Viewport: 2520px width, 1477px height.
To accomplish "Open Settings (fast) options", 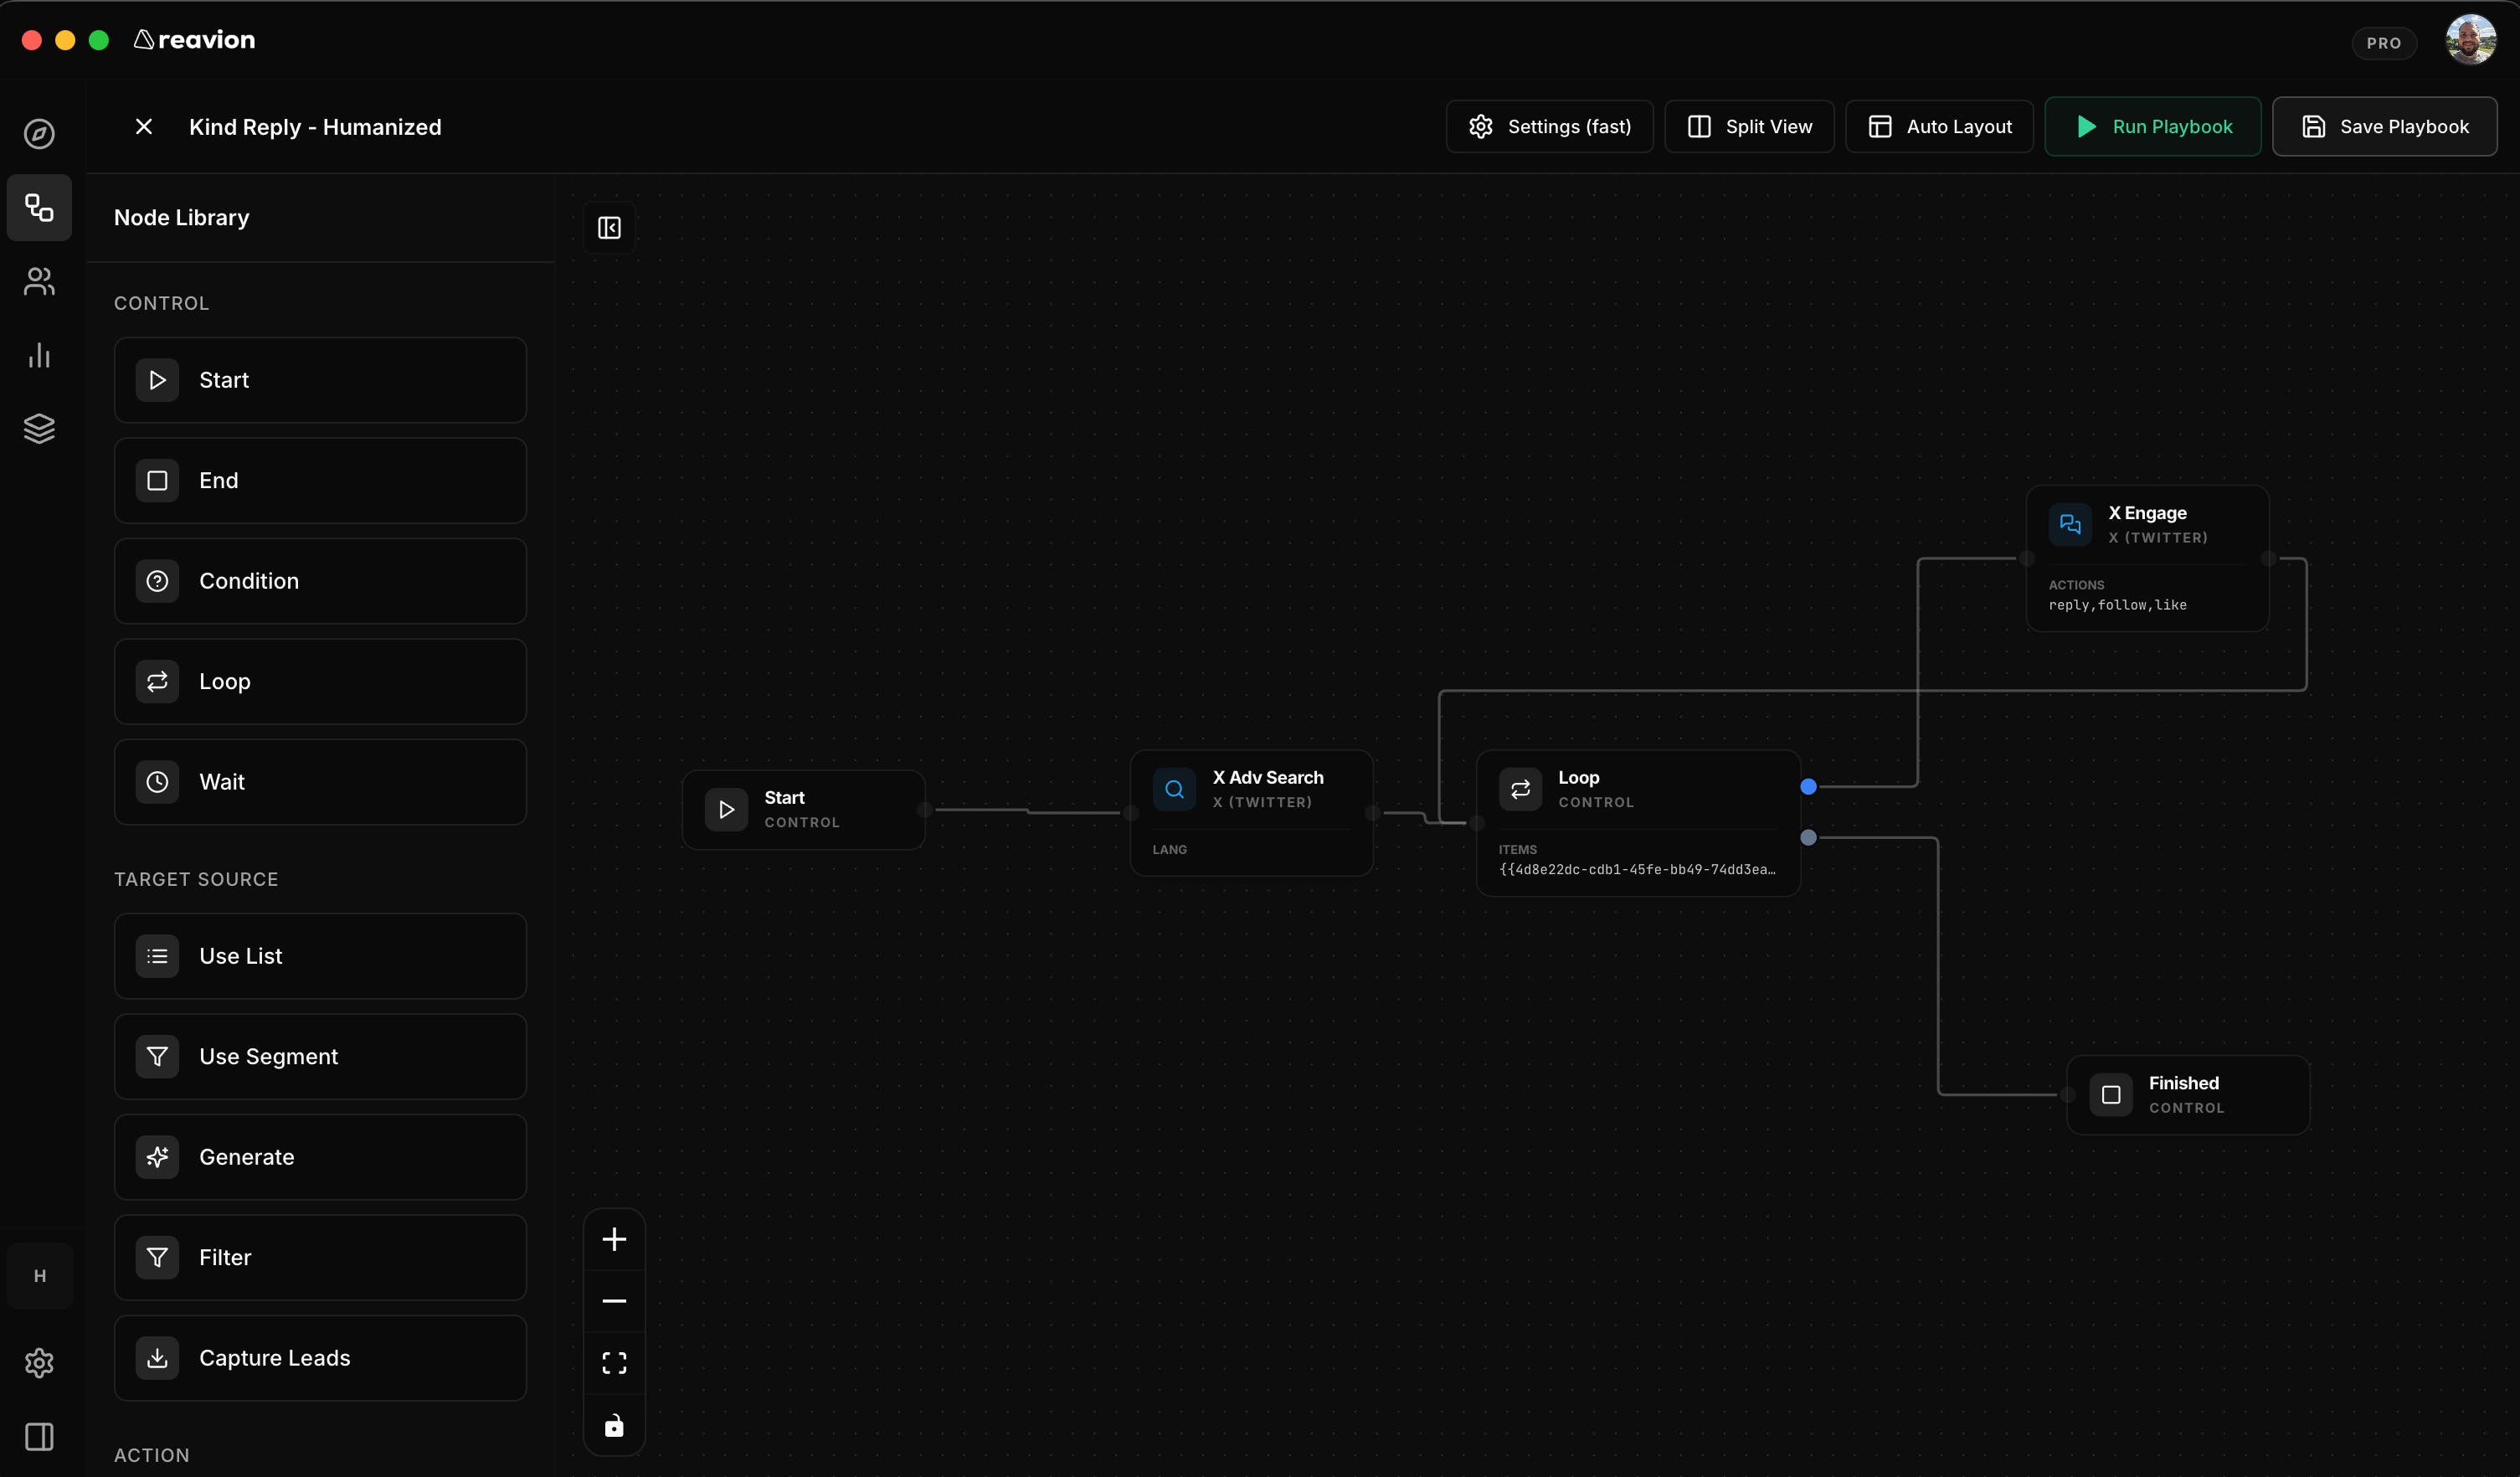I will point(1549,127).
